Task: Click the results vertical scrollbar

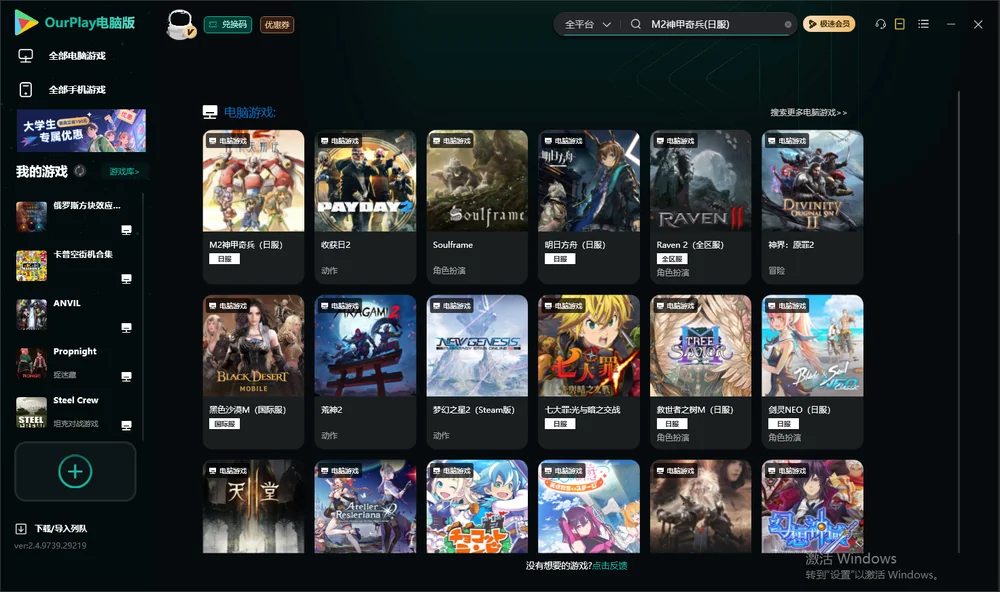Action: click(959, 322)
